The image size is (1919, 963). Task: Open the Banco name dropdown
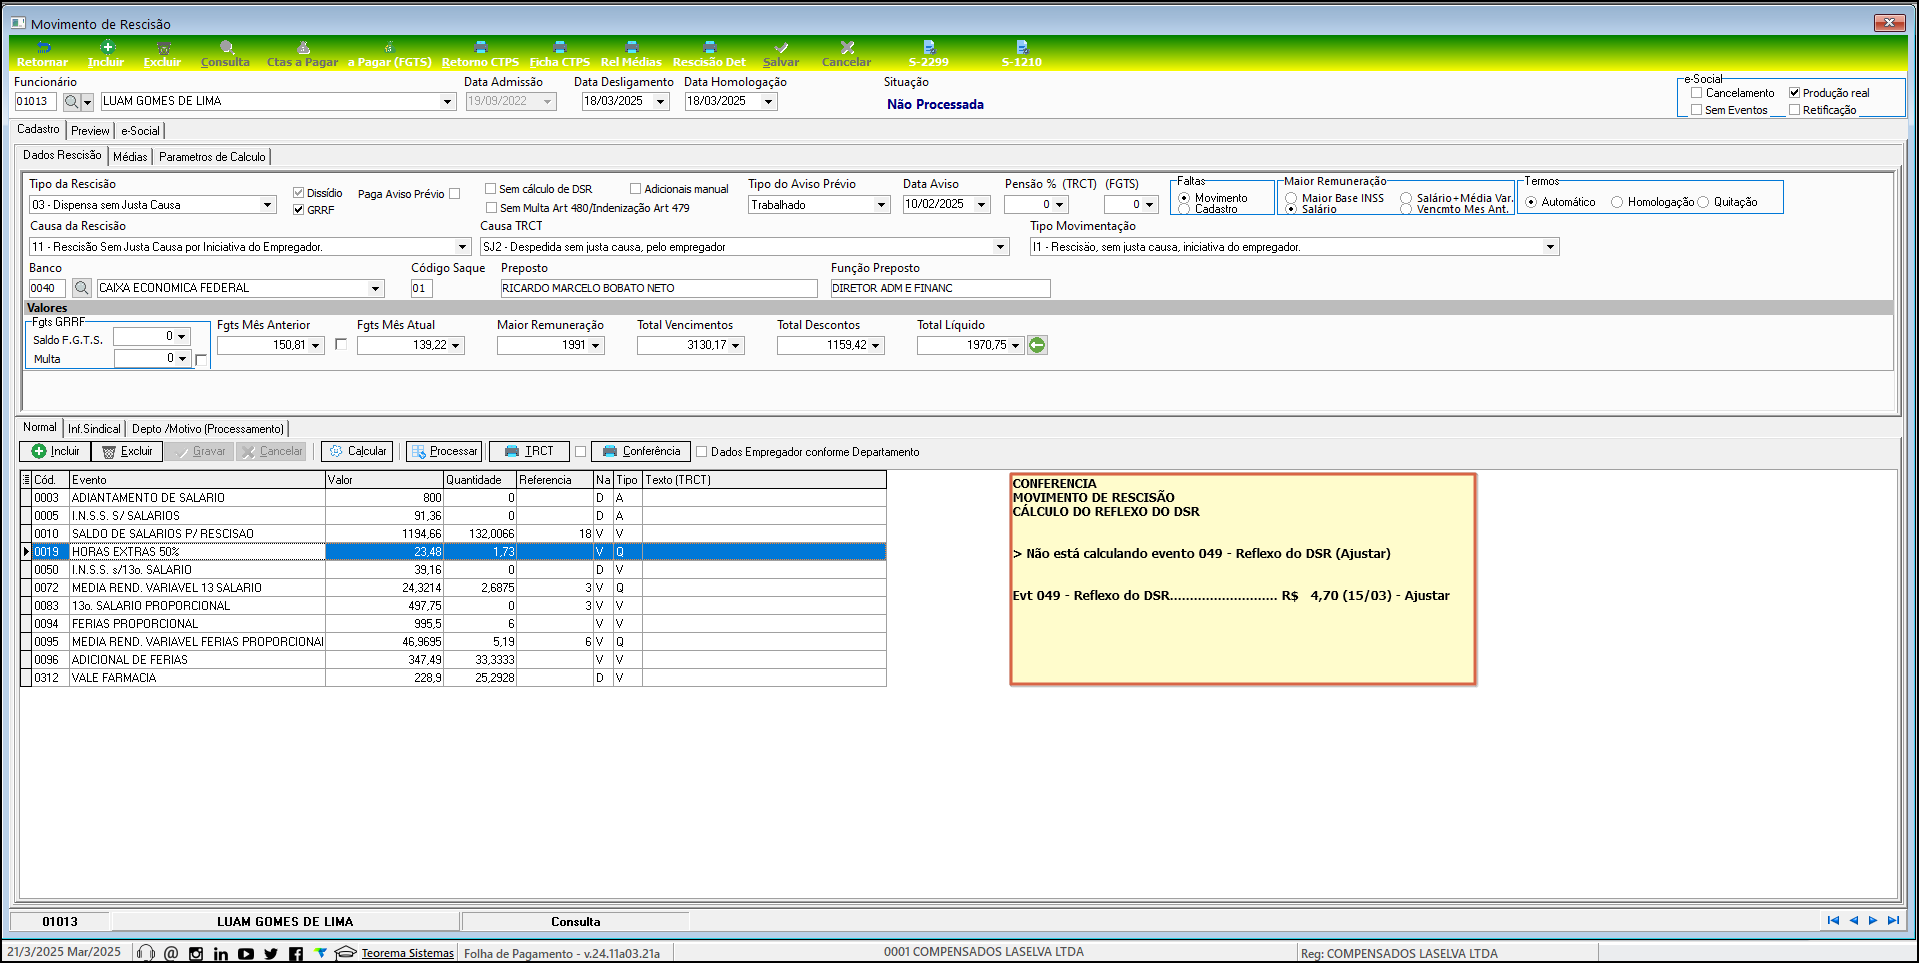coord(376,288)
